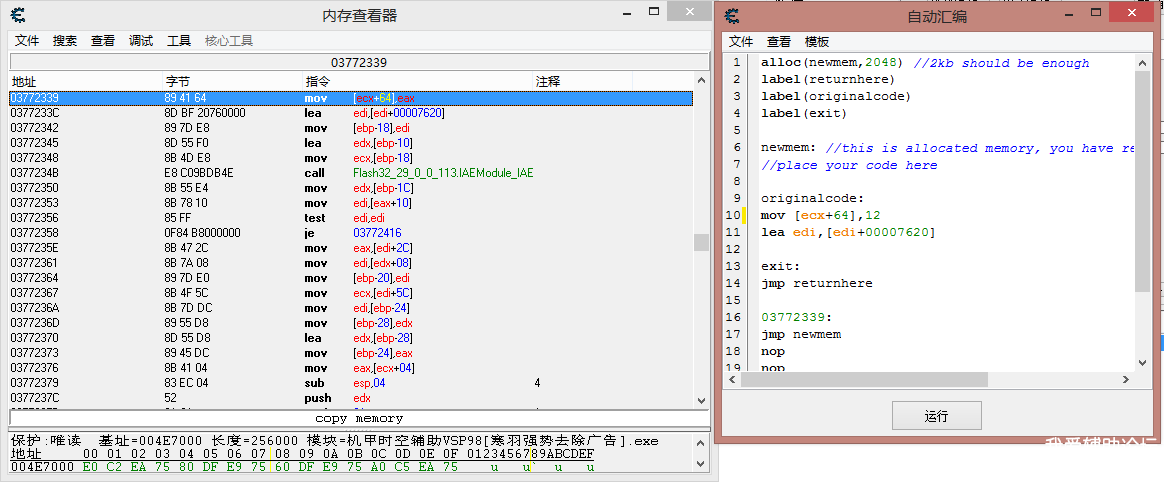Open 文件 menu in Auto Assemble window
This screenshot has height=482, width=1164.
tap(741, 42)
